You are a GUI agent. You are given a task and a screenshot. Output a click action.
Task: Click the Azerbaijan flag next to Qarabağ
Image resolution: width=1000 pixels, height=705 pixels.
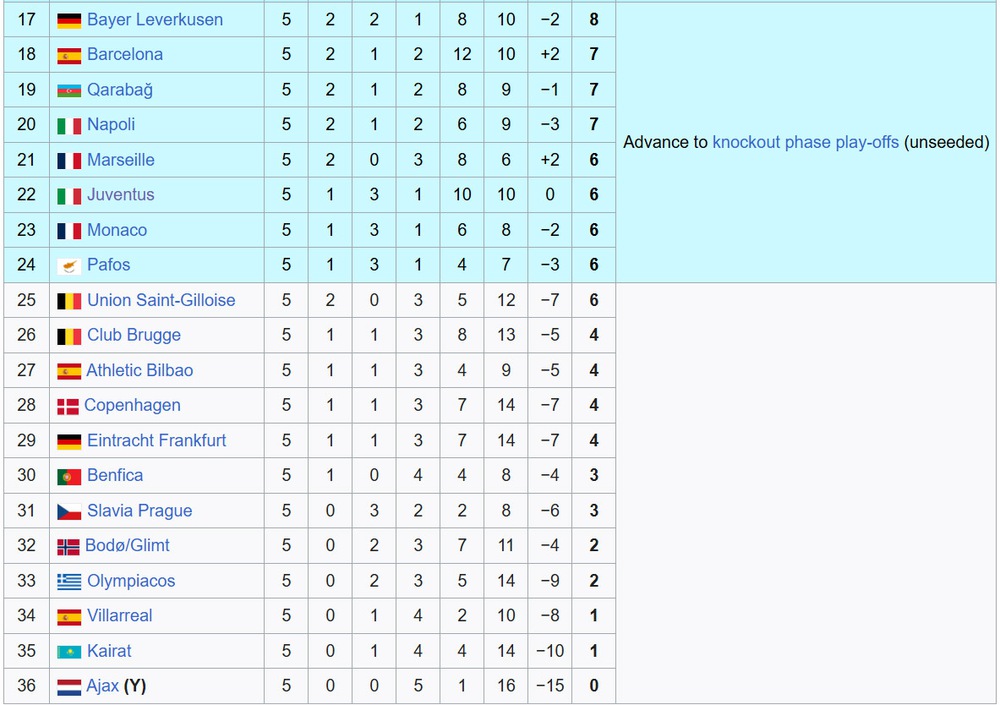(x=69, y=90)
